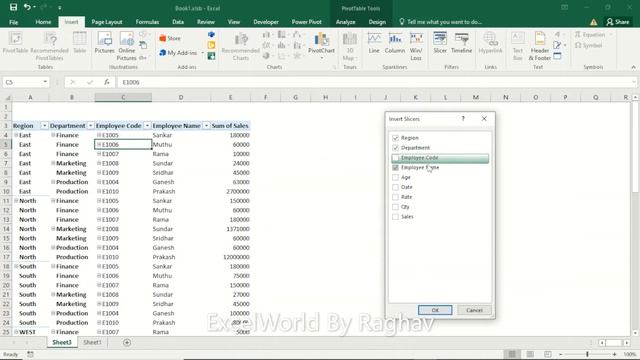This screenshot has width=640, height=360.
Task: Open the Region column filter dropdown
Action: 44,126
